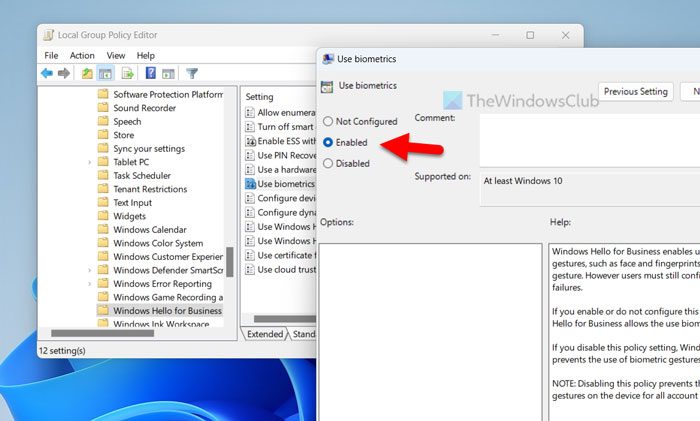Select the Enabled radio button
Image resolution: width=700 pixels, height=421 pixels.
[328, 142]
